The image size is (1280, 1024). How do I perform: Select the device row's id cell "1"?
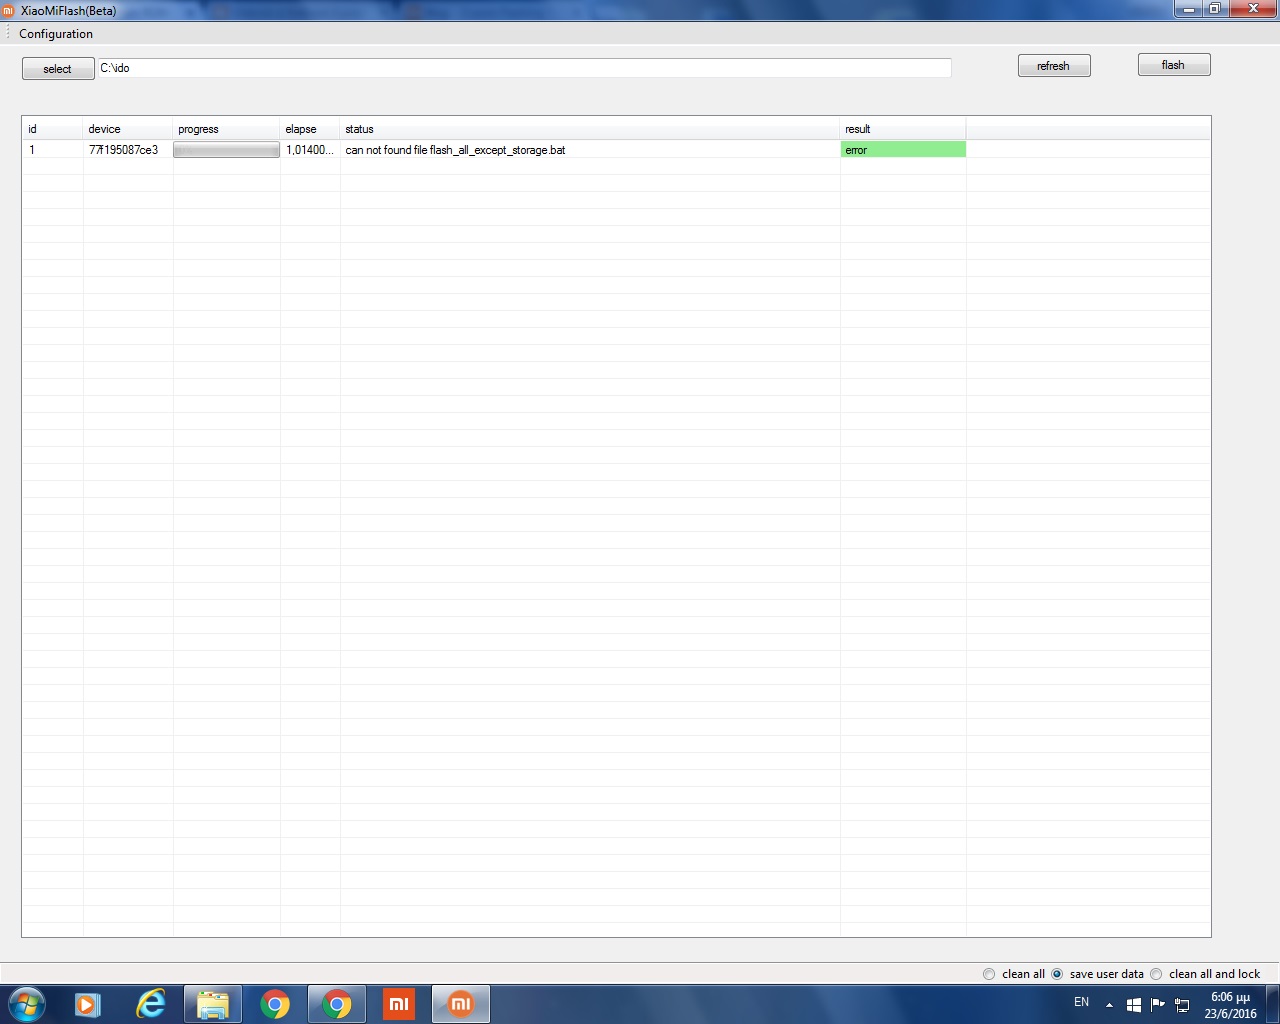pyautogui.click(x=52, y=150)
